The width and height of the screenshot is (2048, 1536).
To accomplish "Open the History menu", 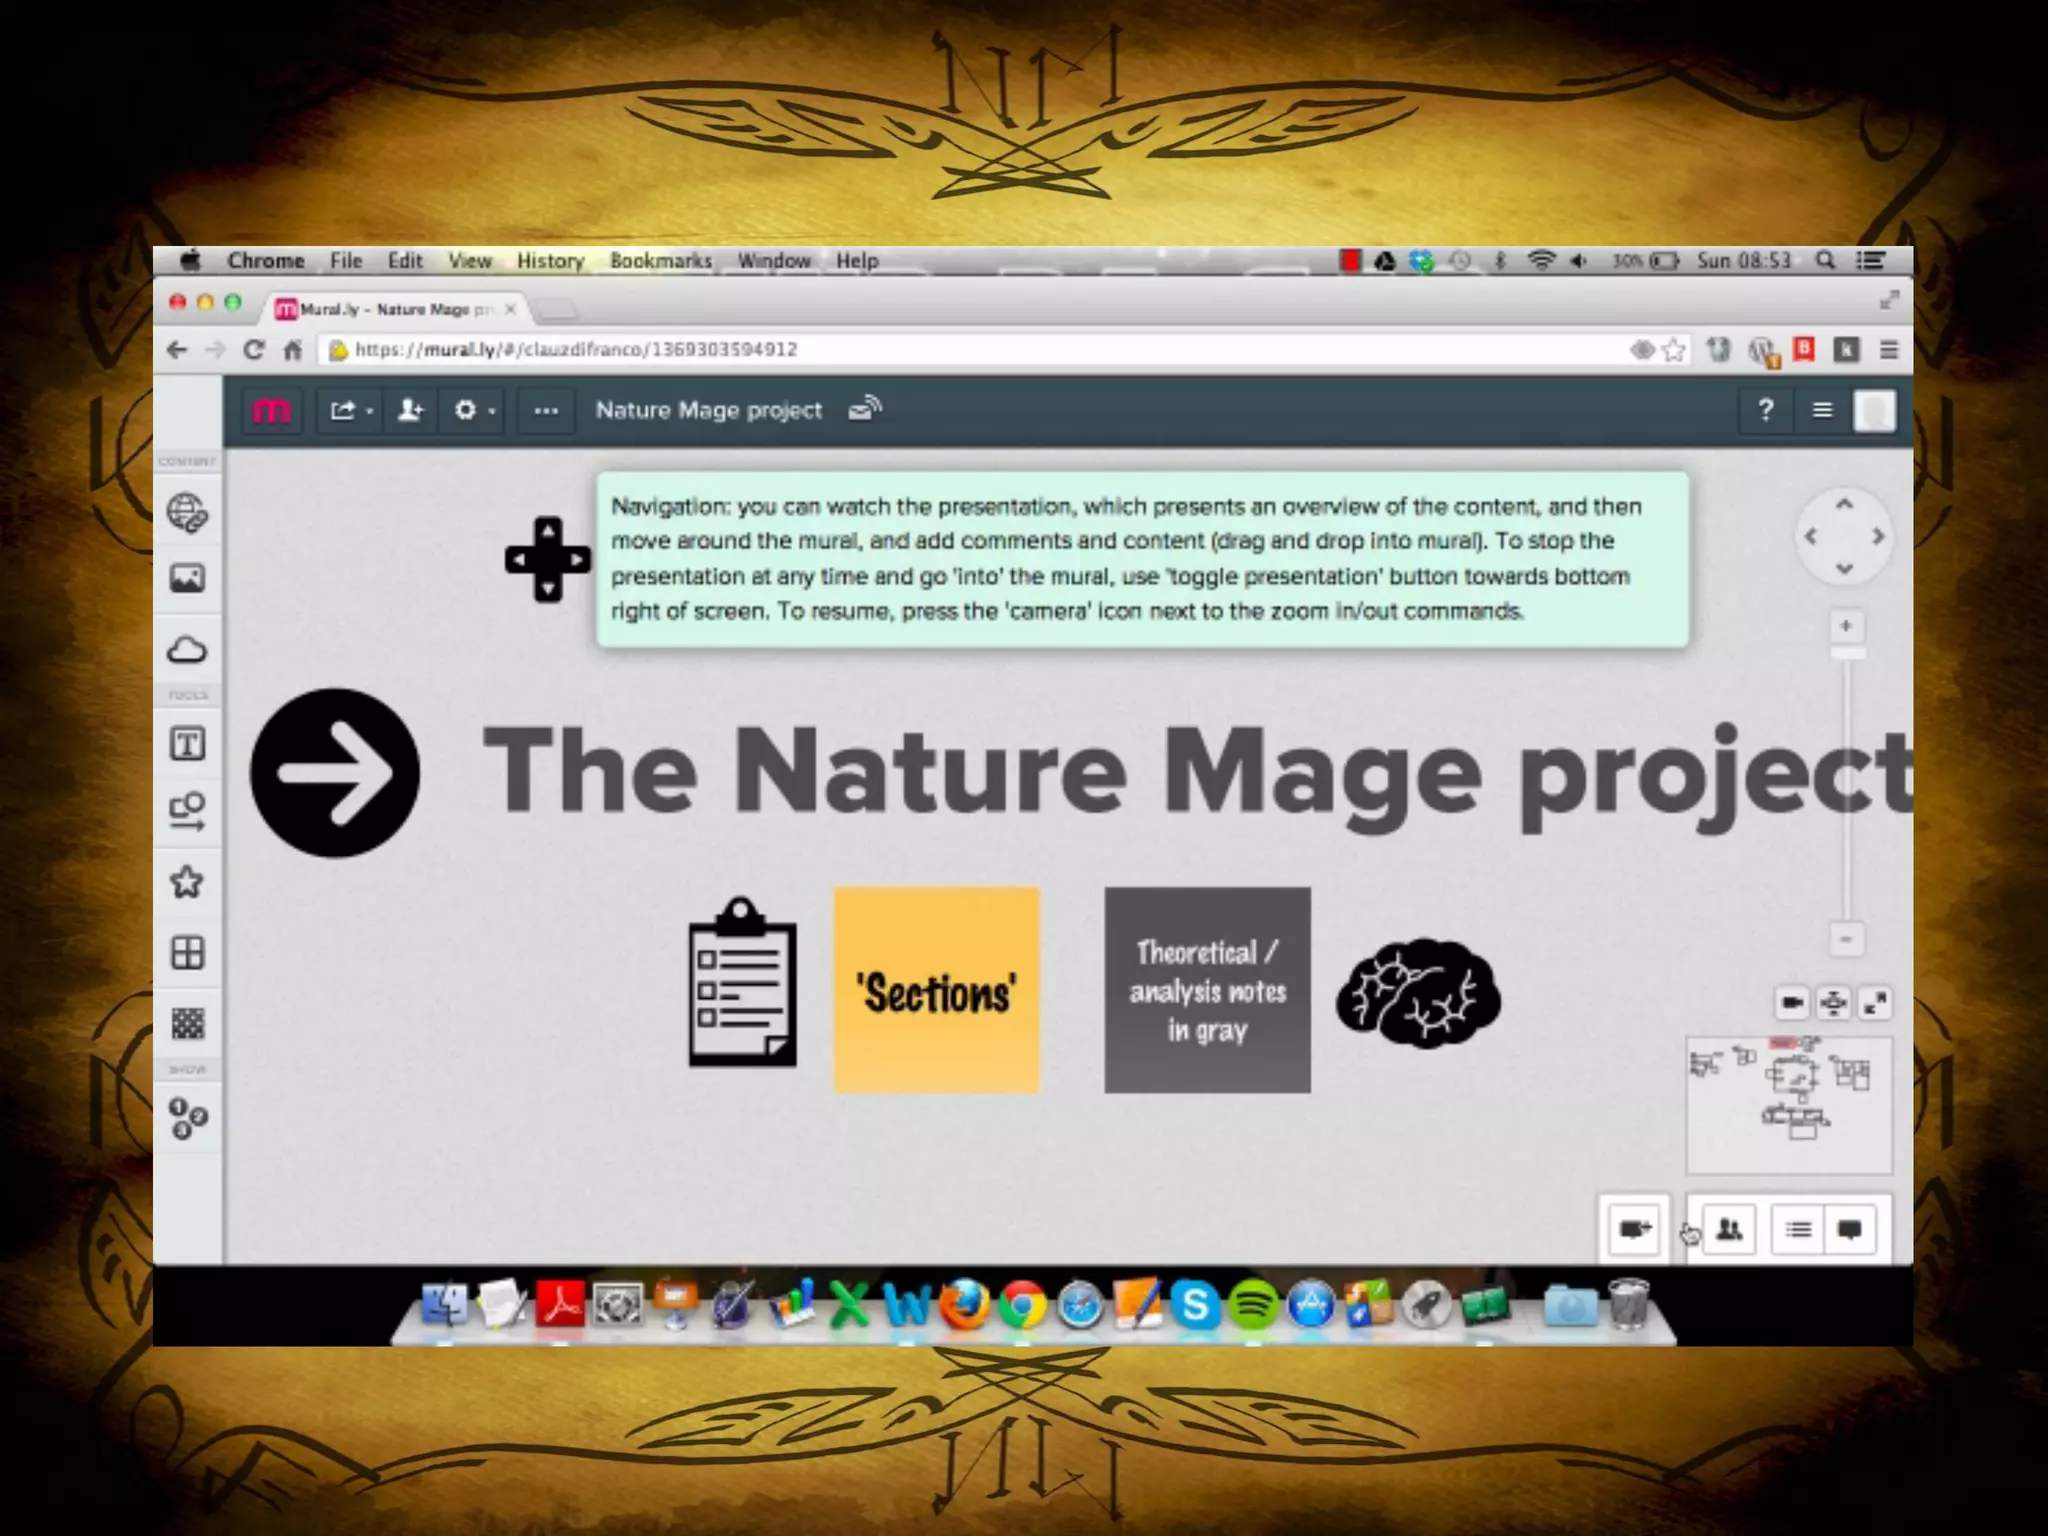I will coord(550,261).
